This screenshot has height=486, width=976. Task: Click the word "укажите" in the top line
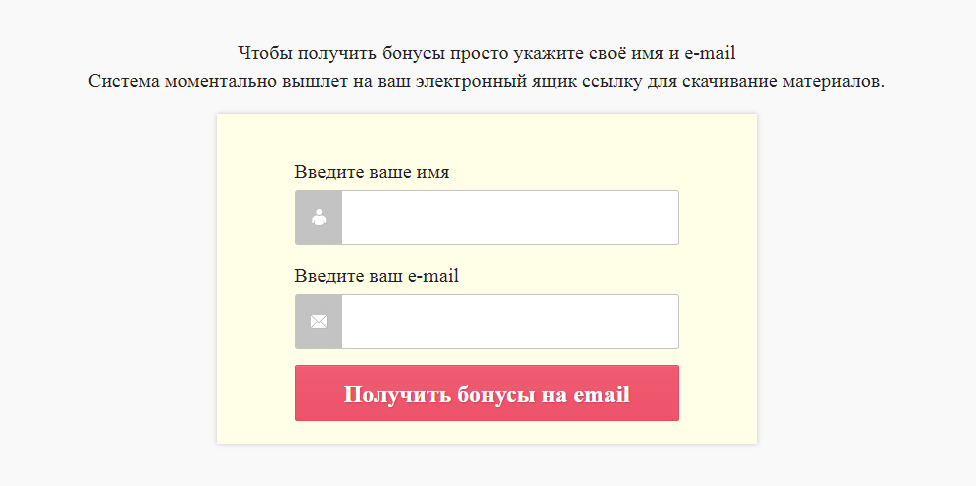point(537,53)
